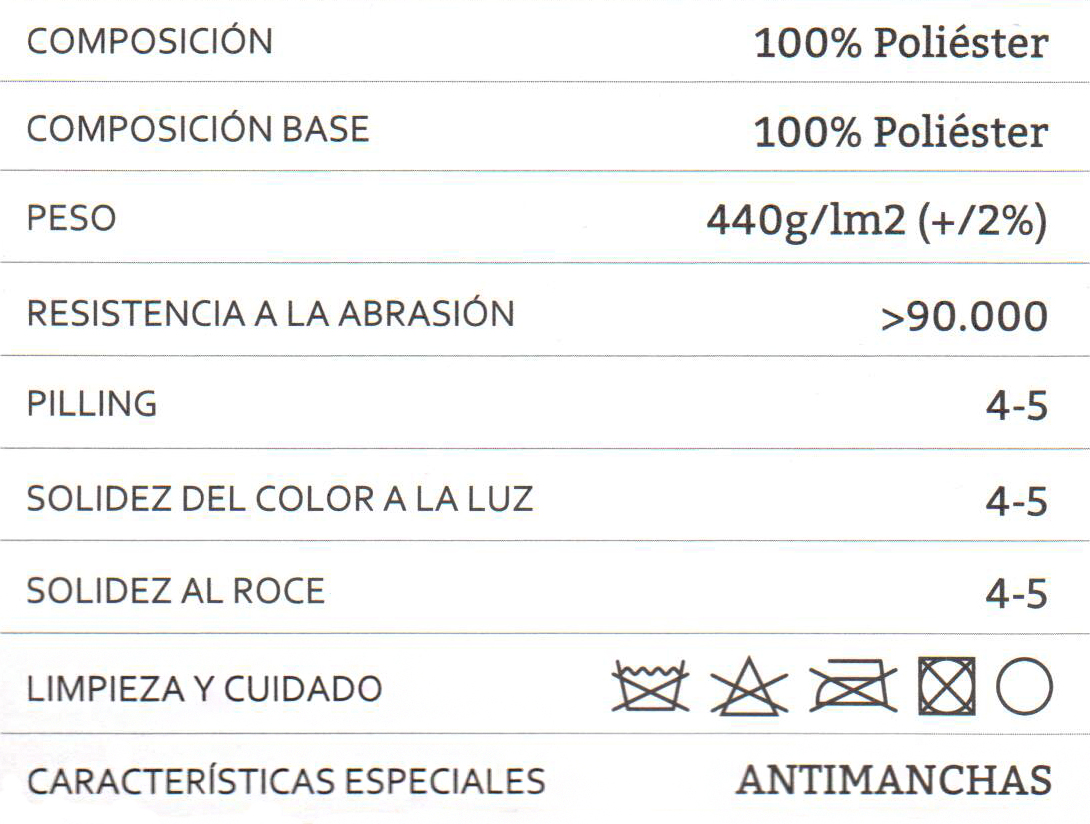The height and width of the screenshot is (824, 1090).
Task: Click the do not wash symbol
Action: pyautogui.click(x=651, y=686)
